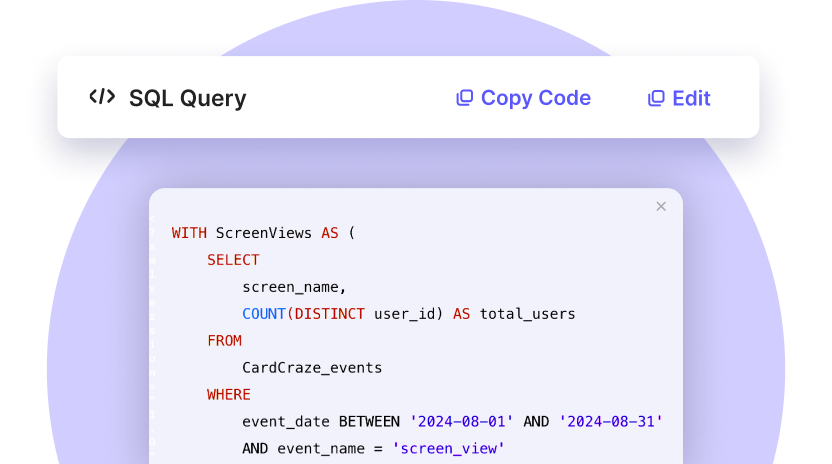Click the 'screen_view' string value
This screenshot has height=464, width=832.
(x=448, y=449)
